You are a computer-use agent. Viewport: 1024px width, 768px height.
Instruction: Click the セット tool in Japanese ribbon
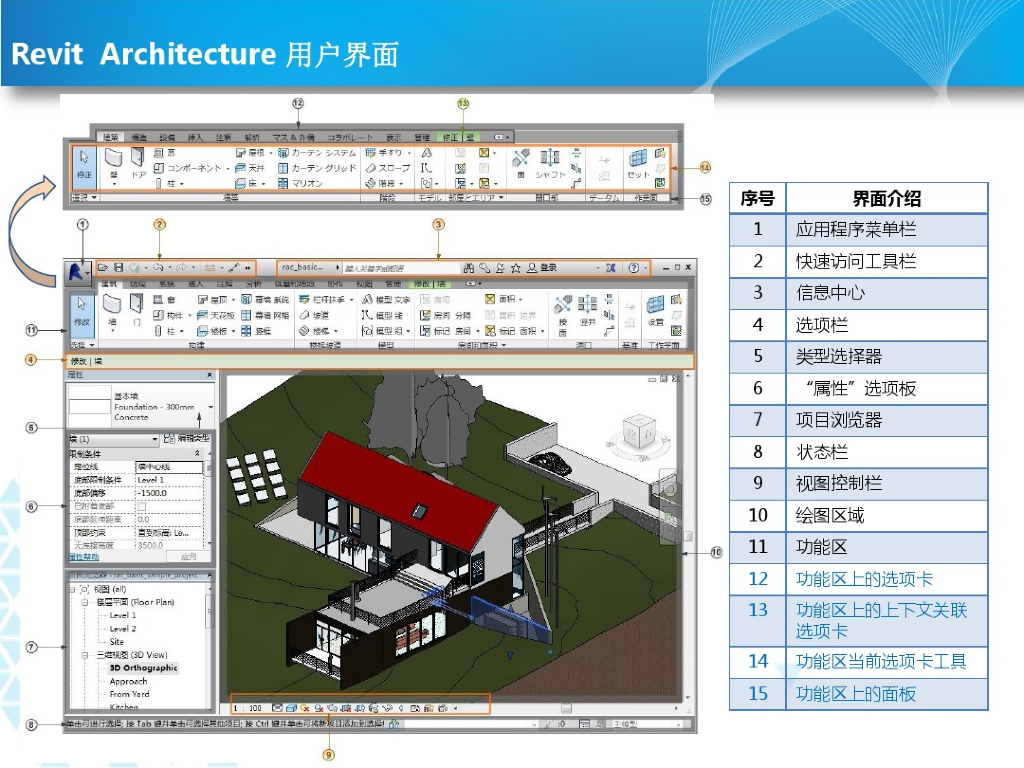(638, 163)
